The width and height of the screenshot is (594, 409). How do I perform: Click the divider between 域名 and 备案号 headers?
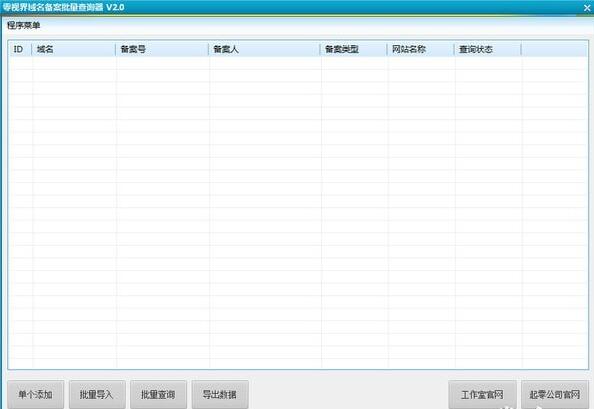click(116, 49)
